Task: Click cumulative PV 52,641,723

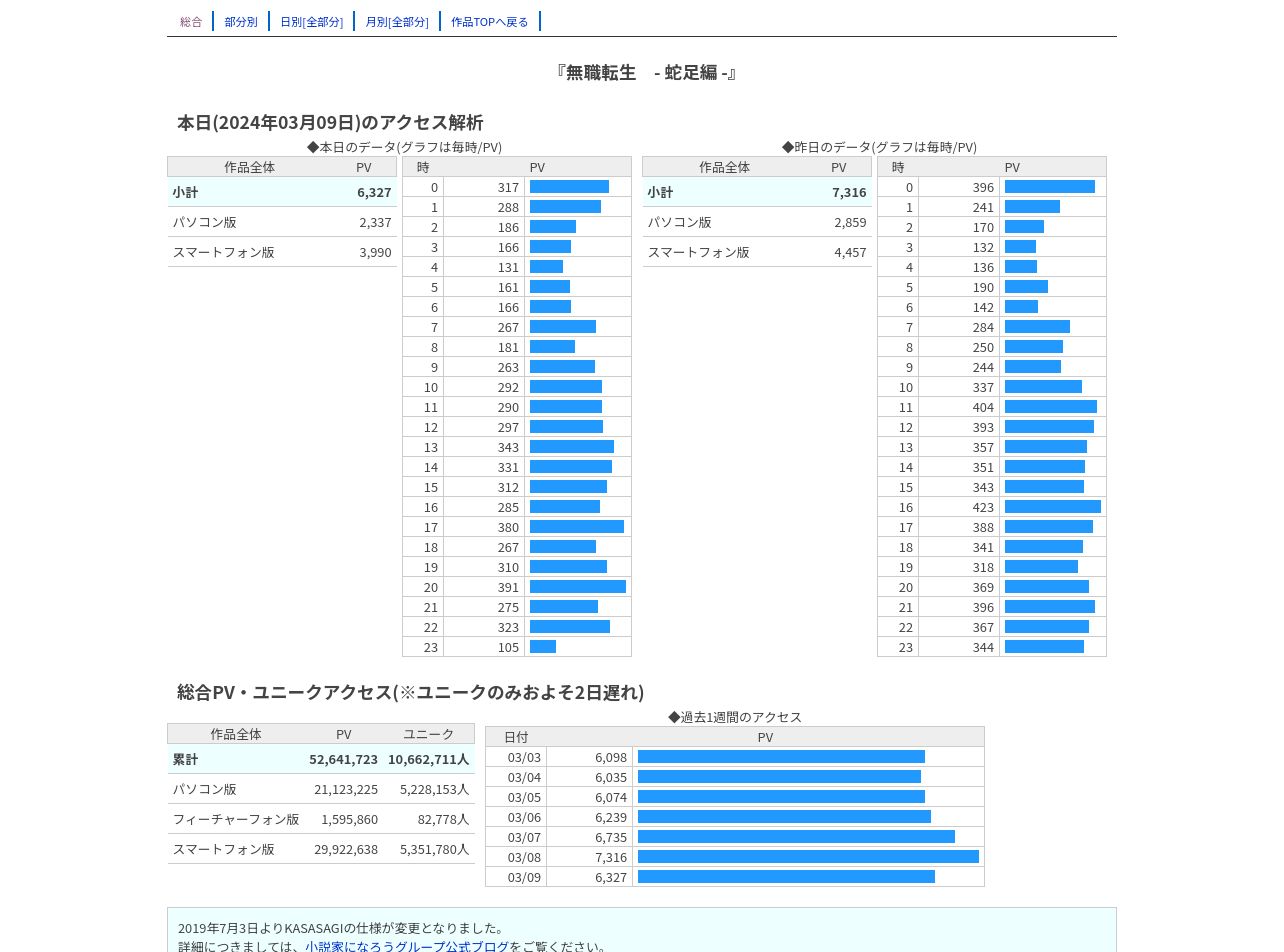Action: point(343,759)
